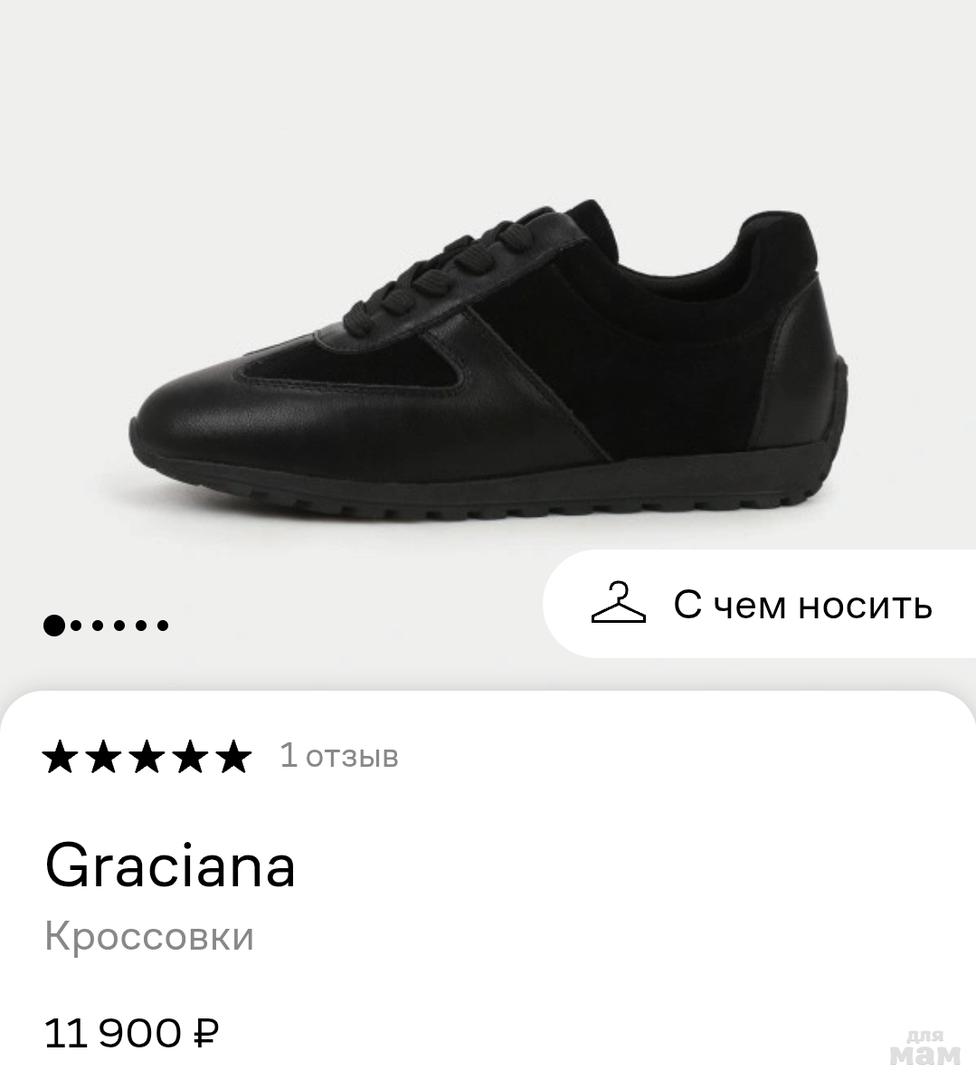Open the "1 отзыв" reviews link
The image size is (976, 1080).
[x=339, y=756]
